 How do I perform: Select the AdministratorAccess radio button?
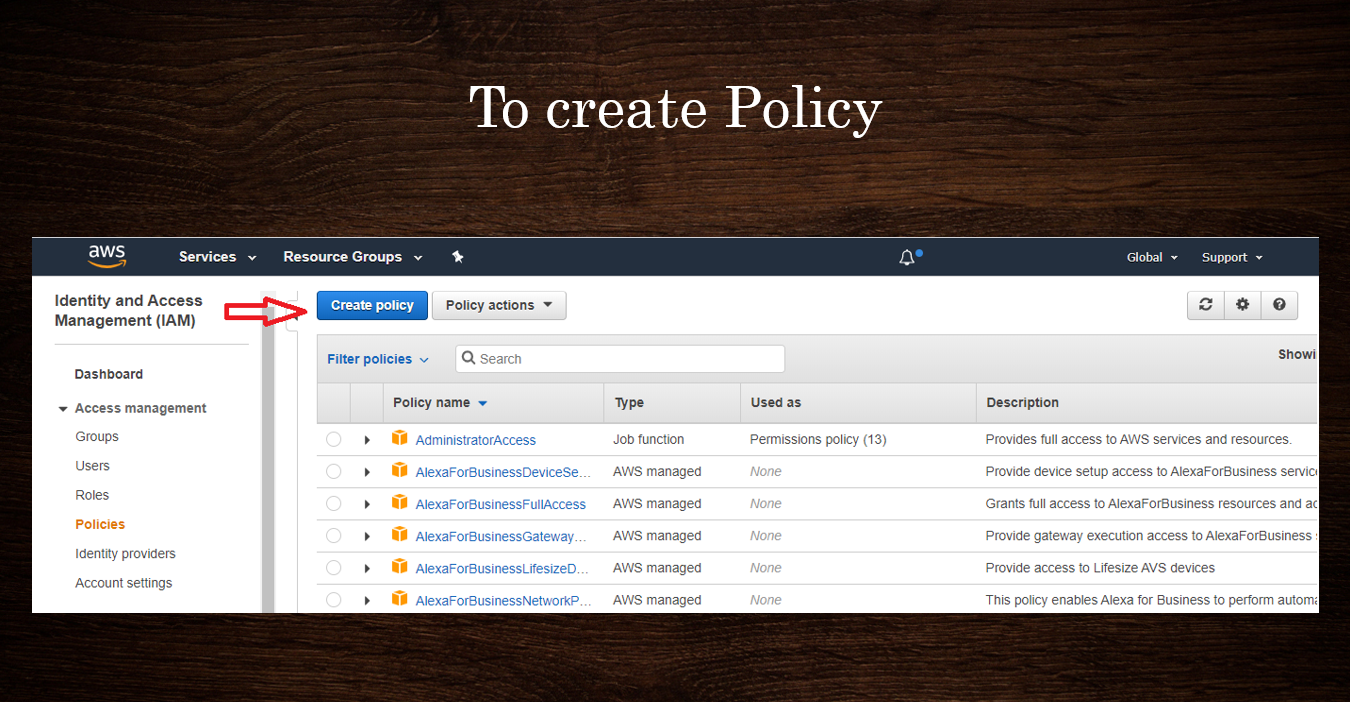pyautogui.click(x=334, y=439)
